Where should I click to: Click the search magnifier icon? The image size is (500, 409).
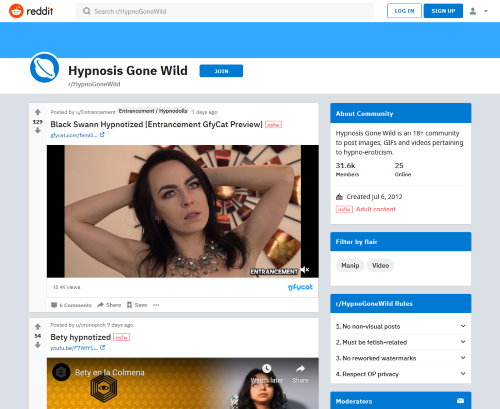tap(87, 11)
